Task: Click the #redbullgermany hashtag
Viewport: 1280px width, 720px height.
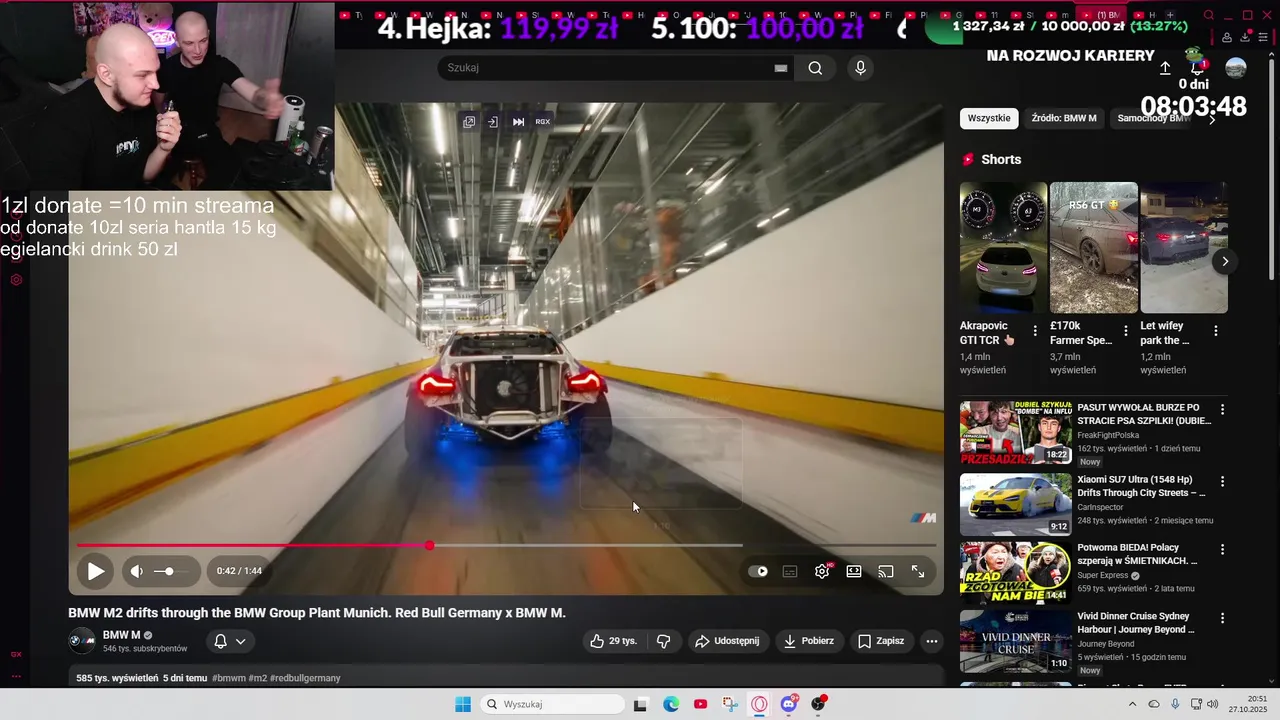Action: [305, 678]
